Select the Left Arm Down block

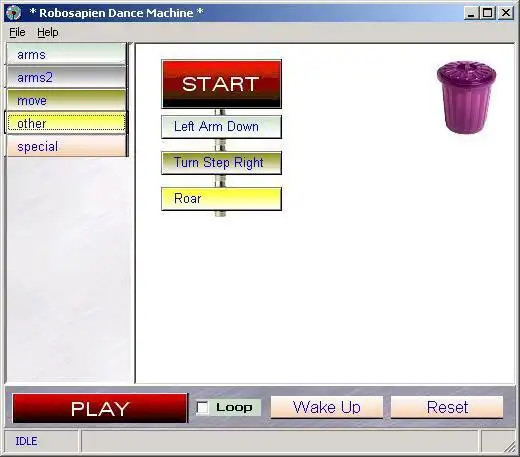point(221,127)
